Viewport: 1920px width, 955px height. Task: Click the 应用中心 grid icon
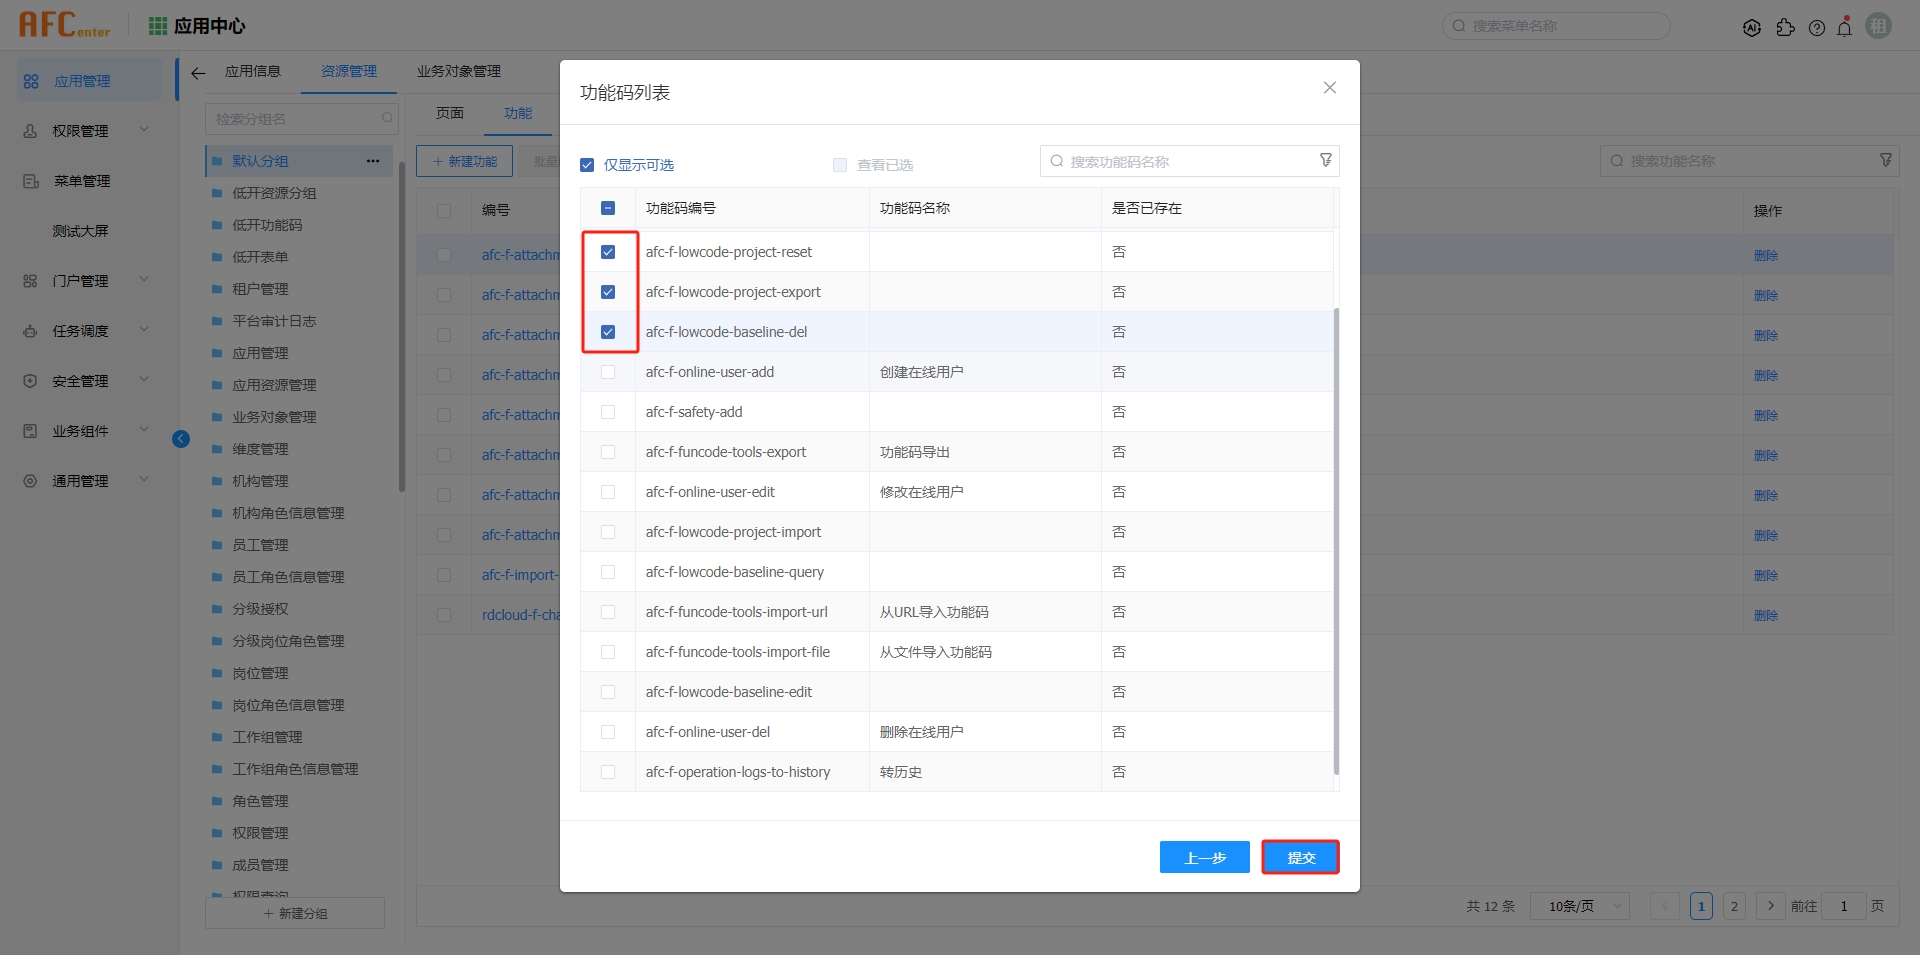click(x=157, y=26)
